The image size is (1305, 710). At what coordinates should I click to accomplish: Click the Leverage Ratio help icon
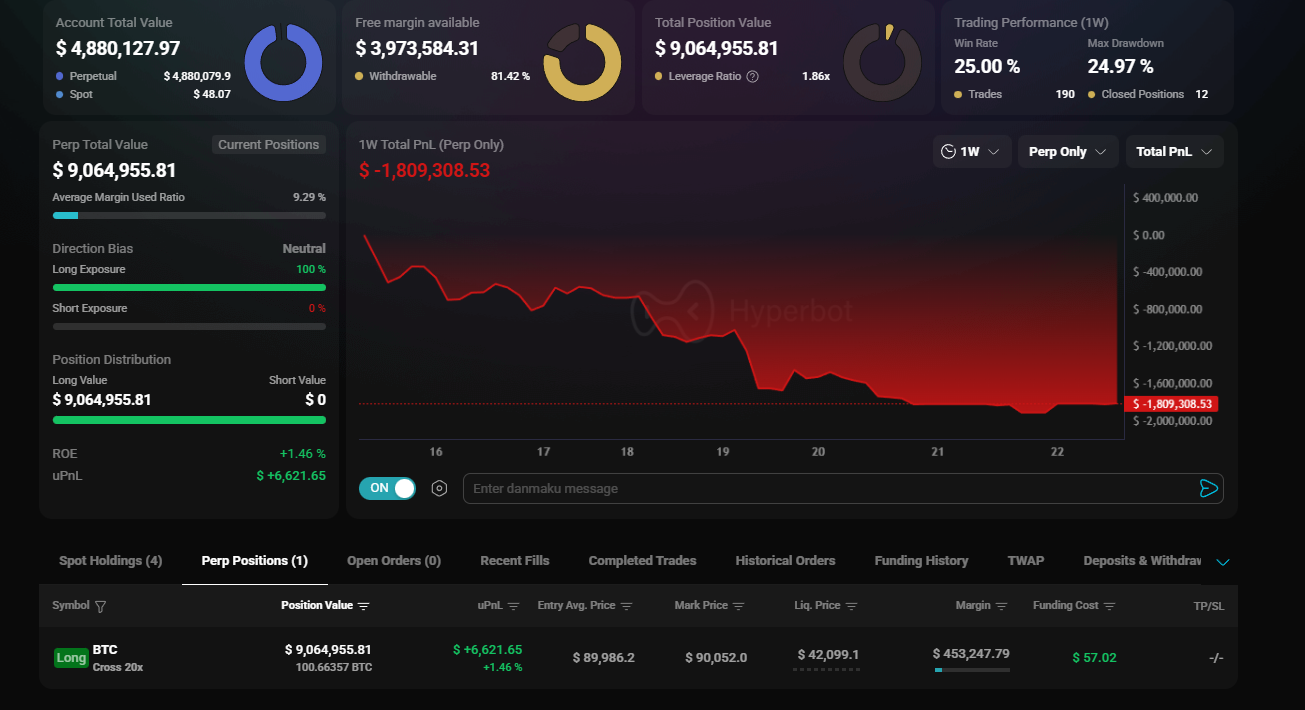point(753,76)
